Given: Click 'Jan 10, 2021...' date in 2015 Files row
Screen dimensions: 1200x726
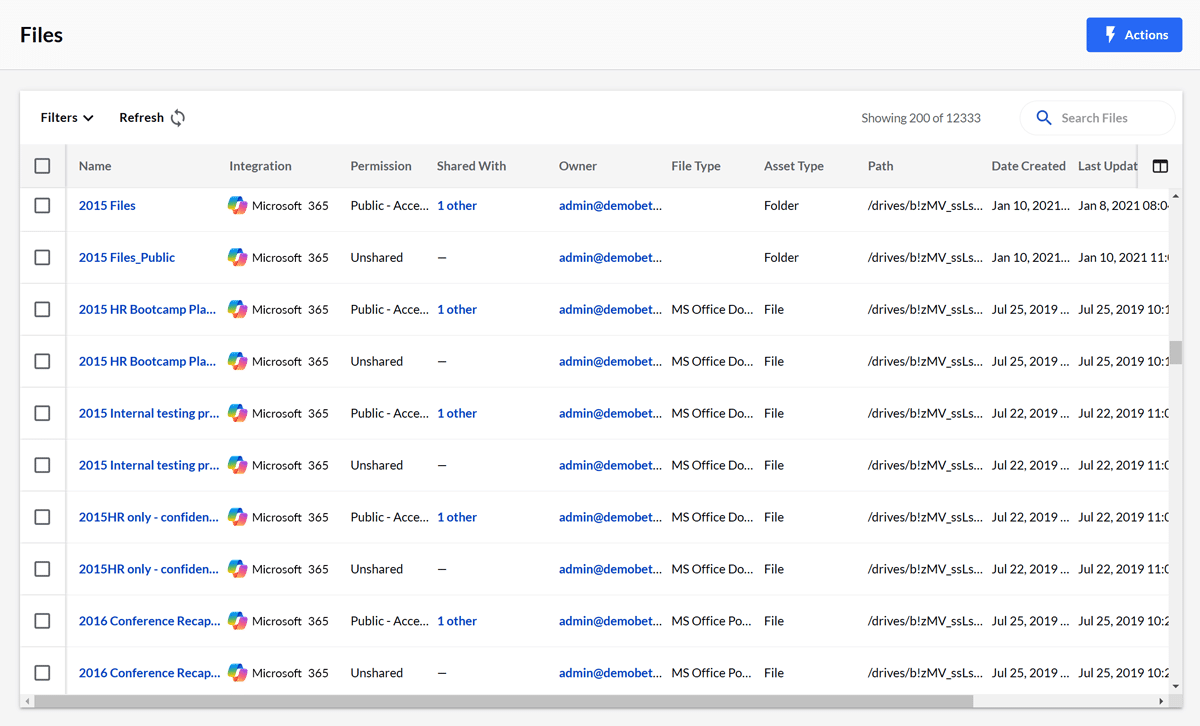Looking at the screenshot, I should tap(1030, 205).
